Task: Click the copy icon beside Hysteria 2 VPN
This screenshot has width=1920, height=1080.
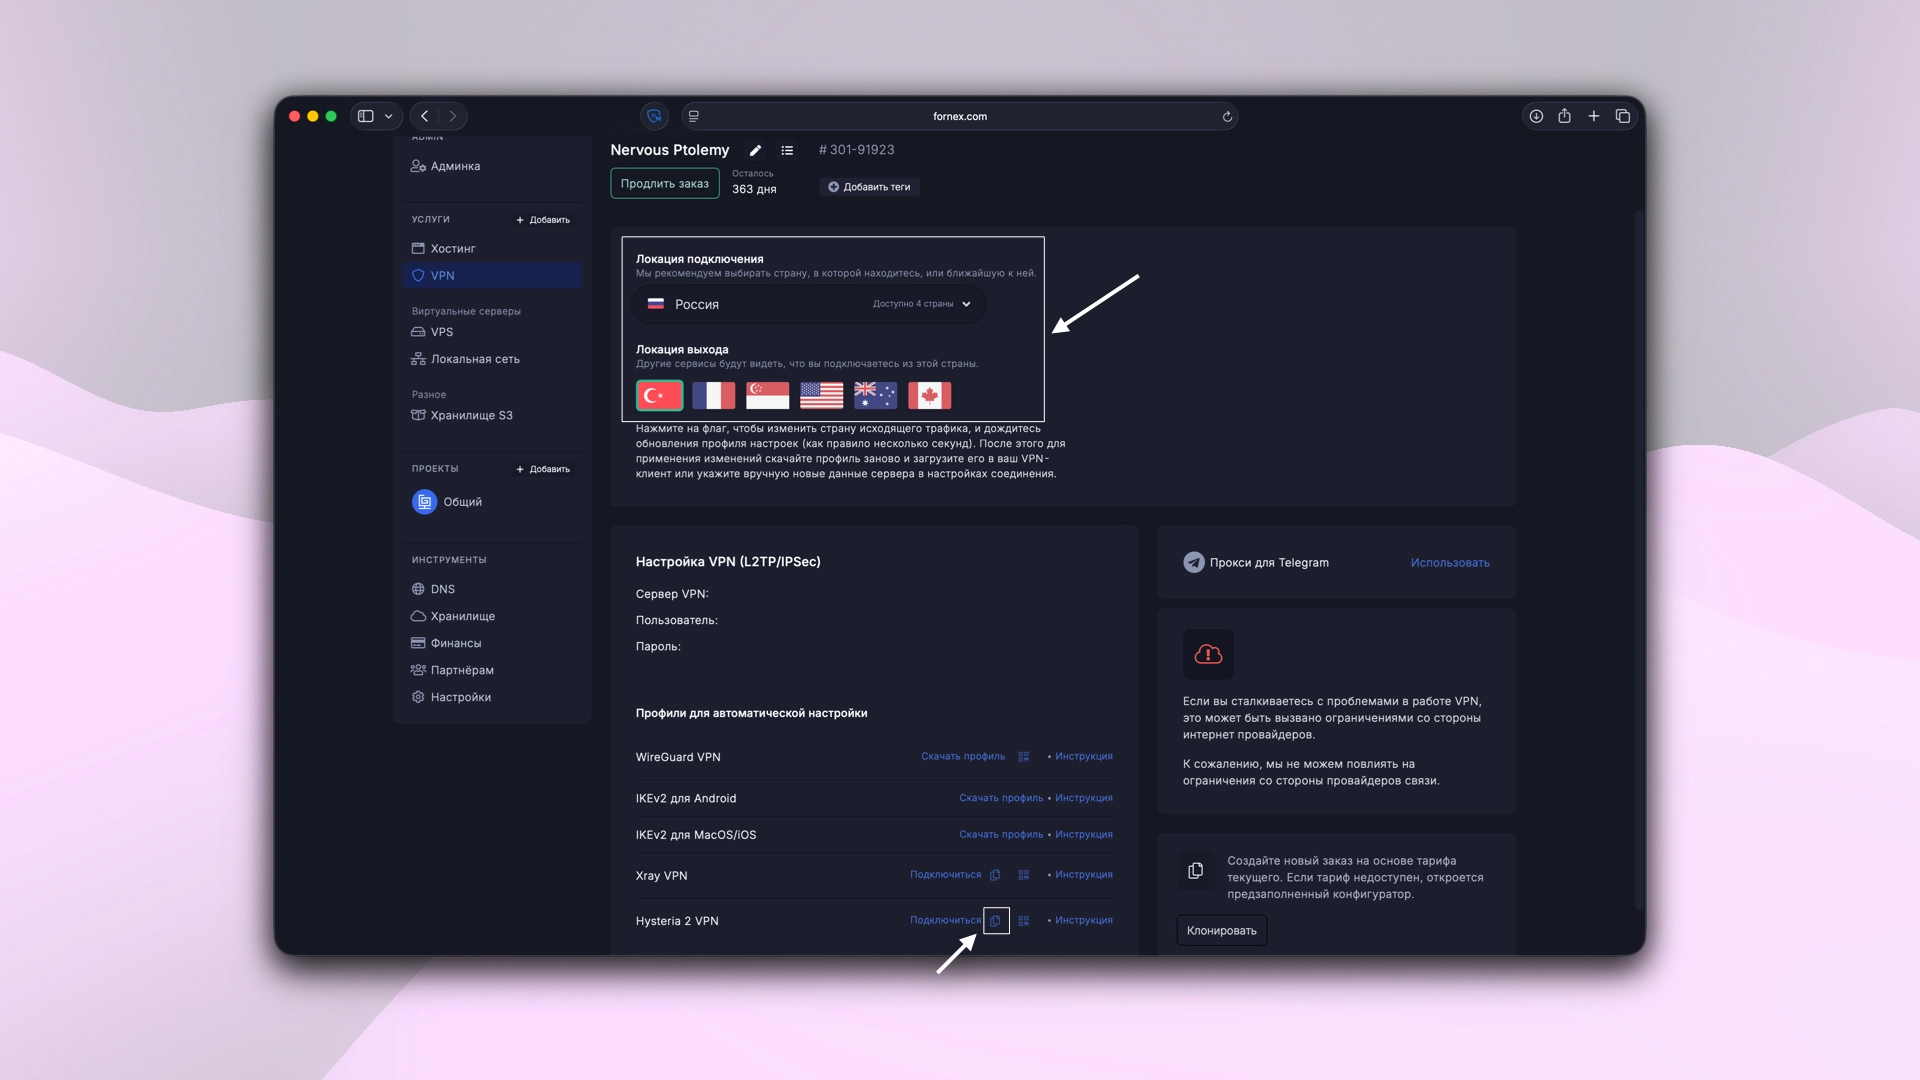Action: [996, 921]
